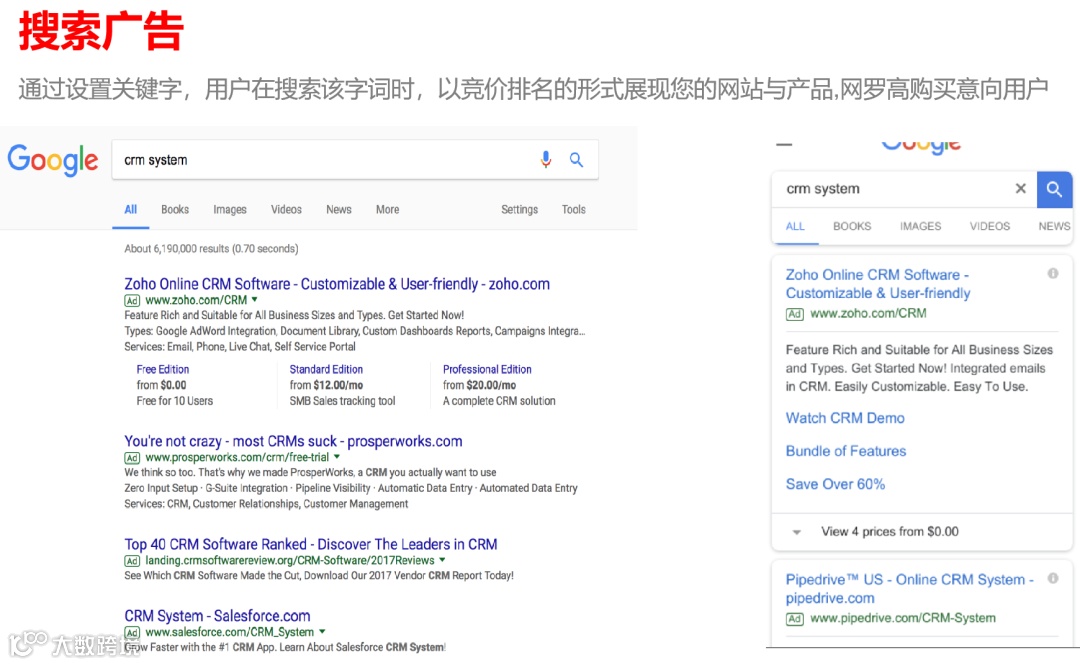This screenshot has height=665, width=1080.
Task: Open dropdown arrow after salesforce CRM_System URL
Action: [322, 632]
